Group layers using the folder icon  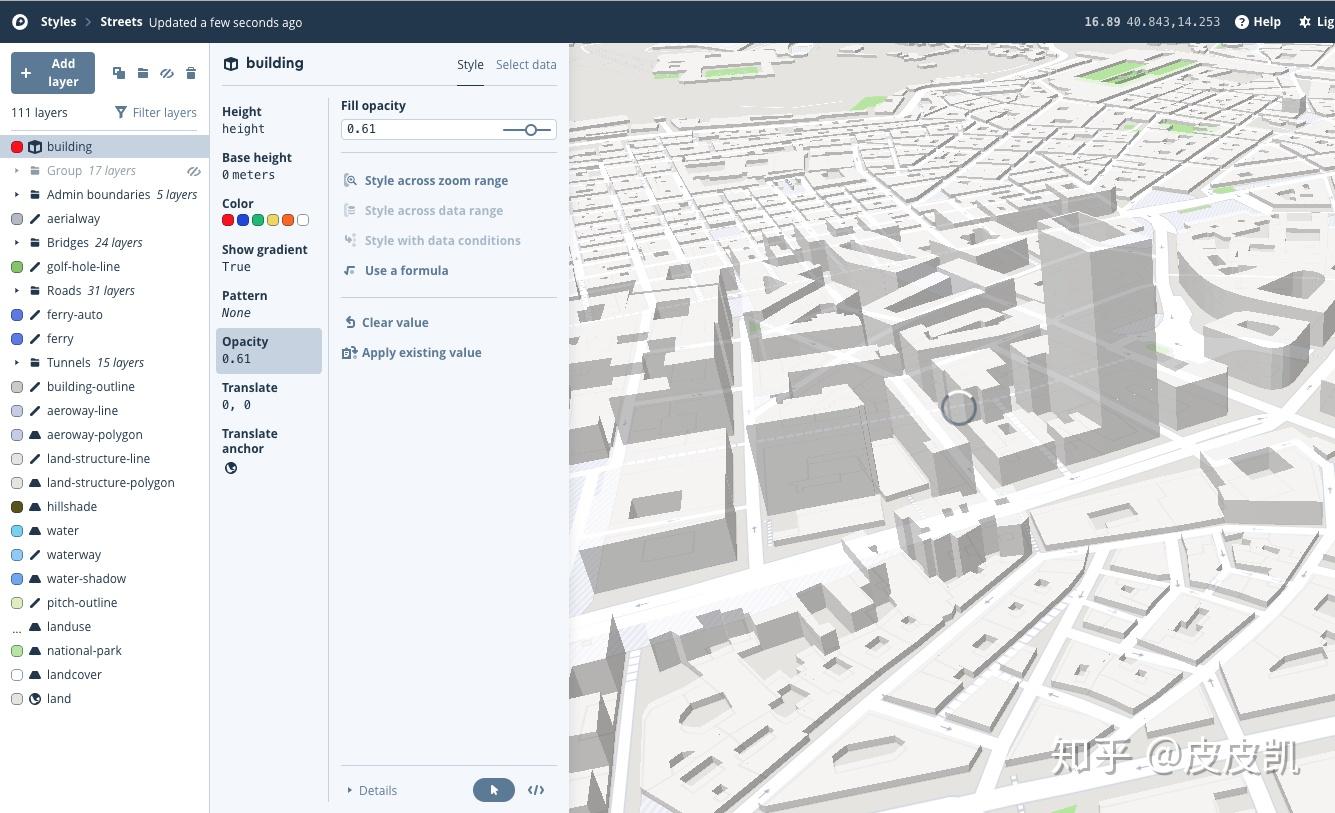click(143, 72)
